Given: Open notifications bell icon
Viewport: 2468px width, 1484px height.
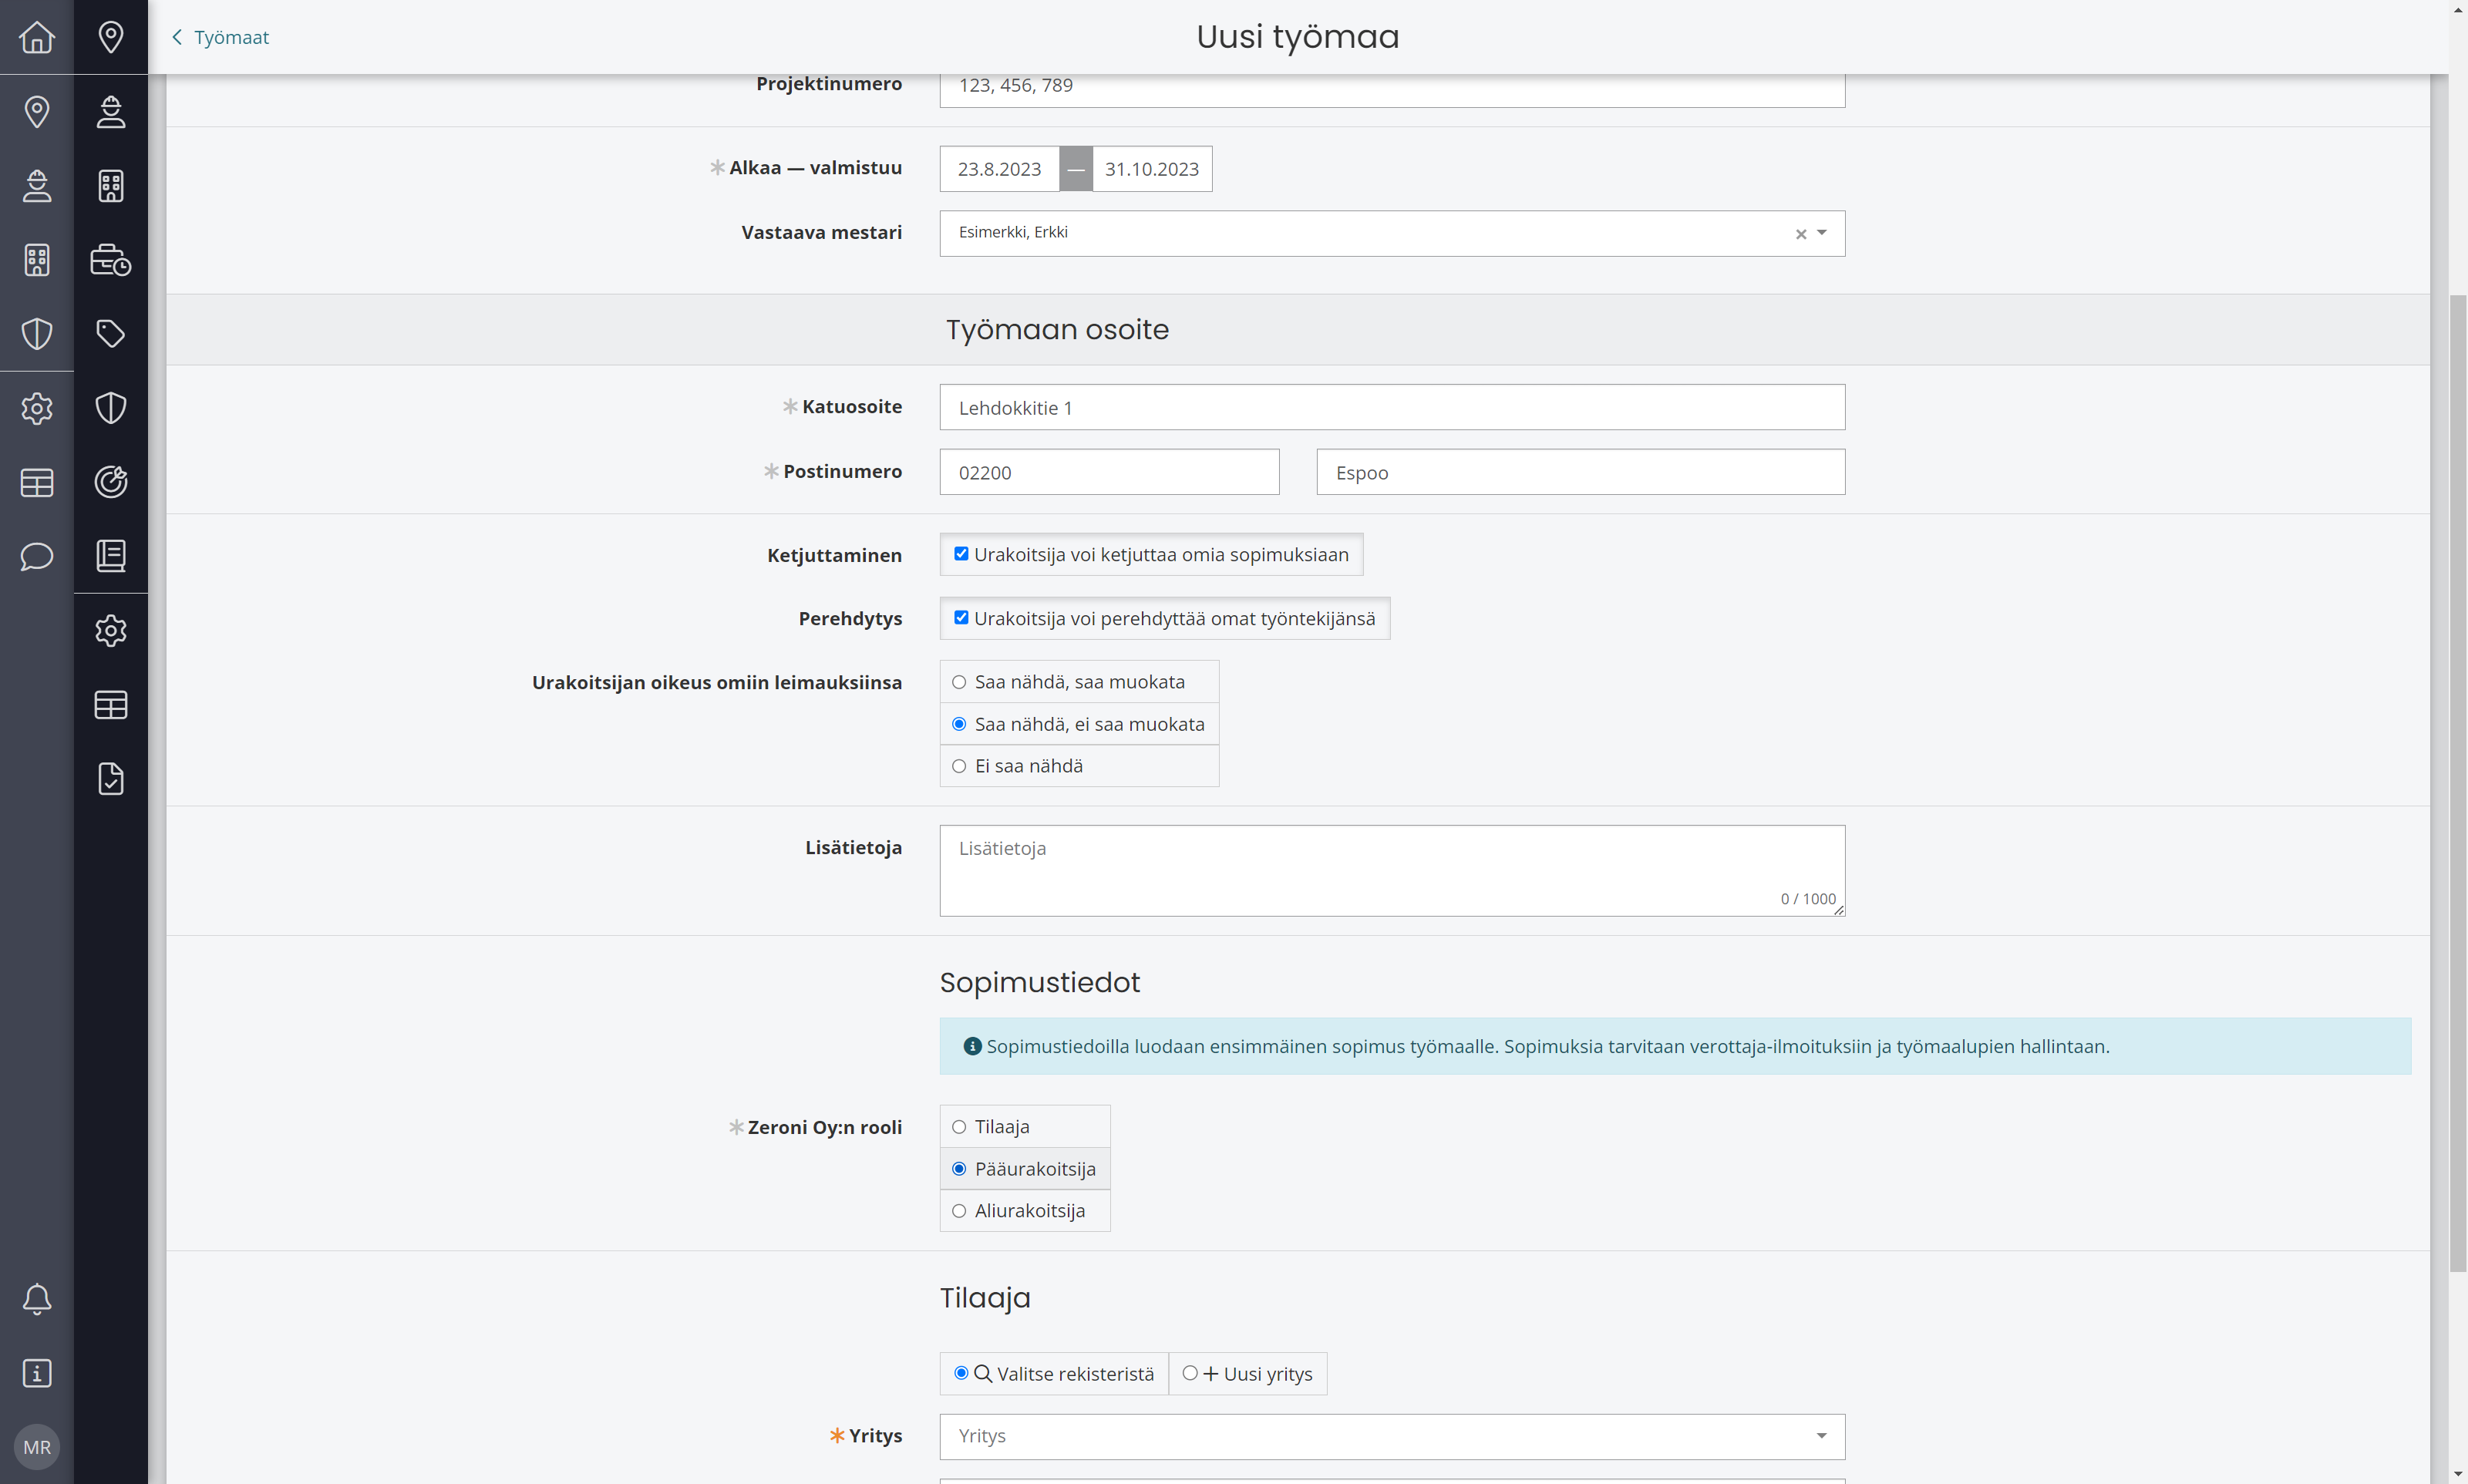Looking at the screenshot, I should (x=37, y=1299).
